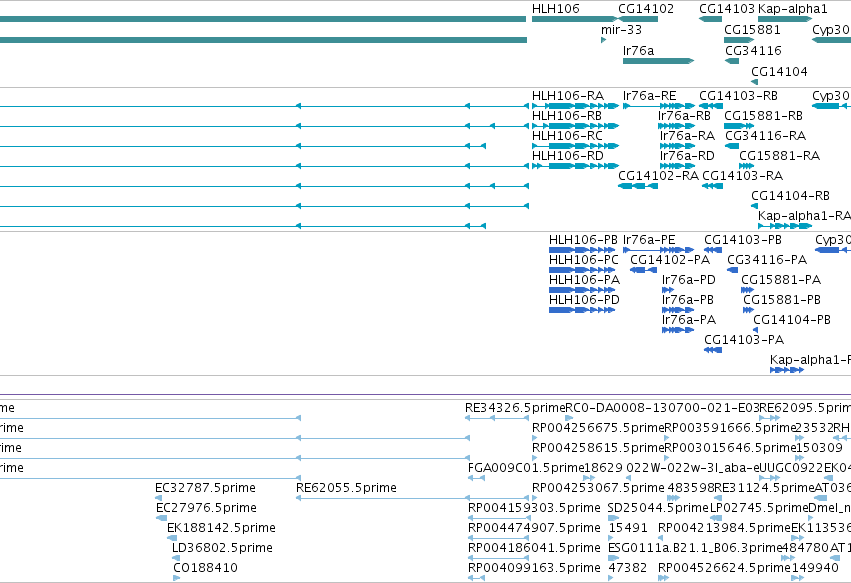This screenshot has height=583, width=851.
Task: Click EST label RP004099163.5prime
Action: [x=534, y=568]
